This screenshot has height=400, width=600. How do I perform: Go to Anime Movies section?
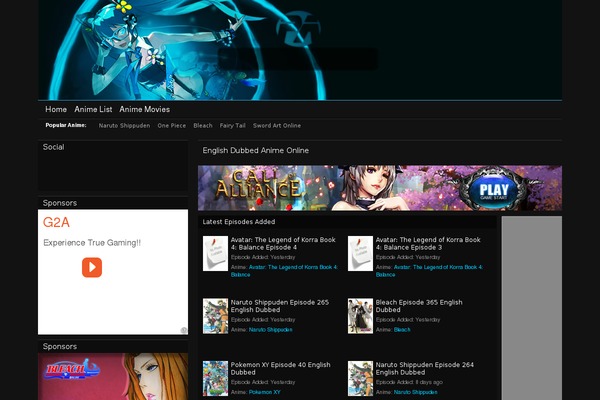(x=145, y=109)
